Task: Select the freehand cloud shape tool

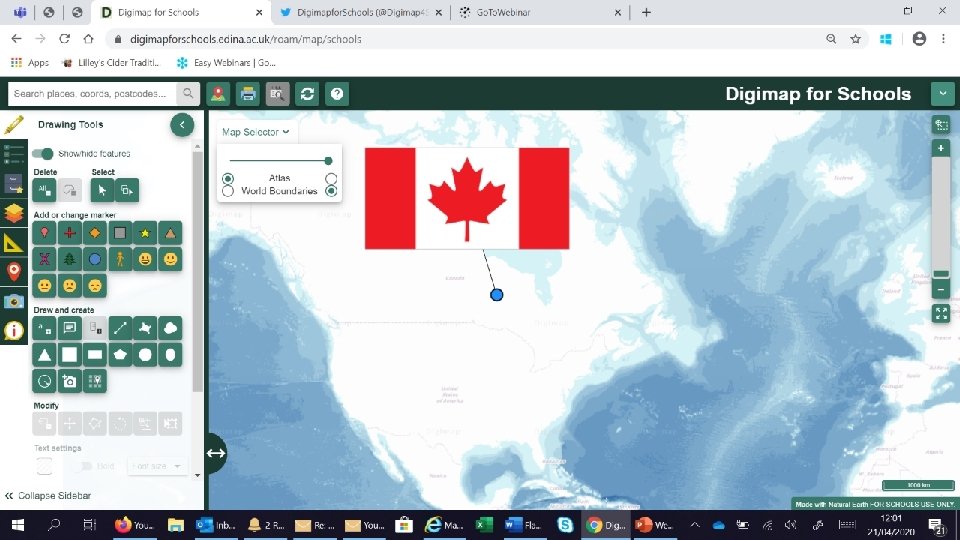Action: pos(170,328)
